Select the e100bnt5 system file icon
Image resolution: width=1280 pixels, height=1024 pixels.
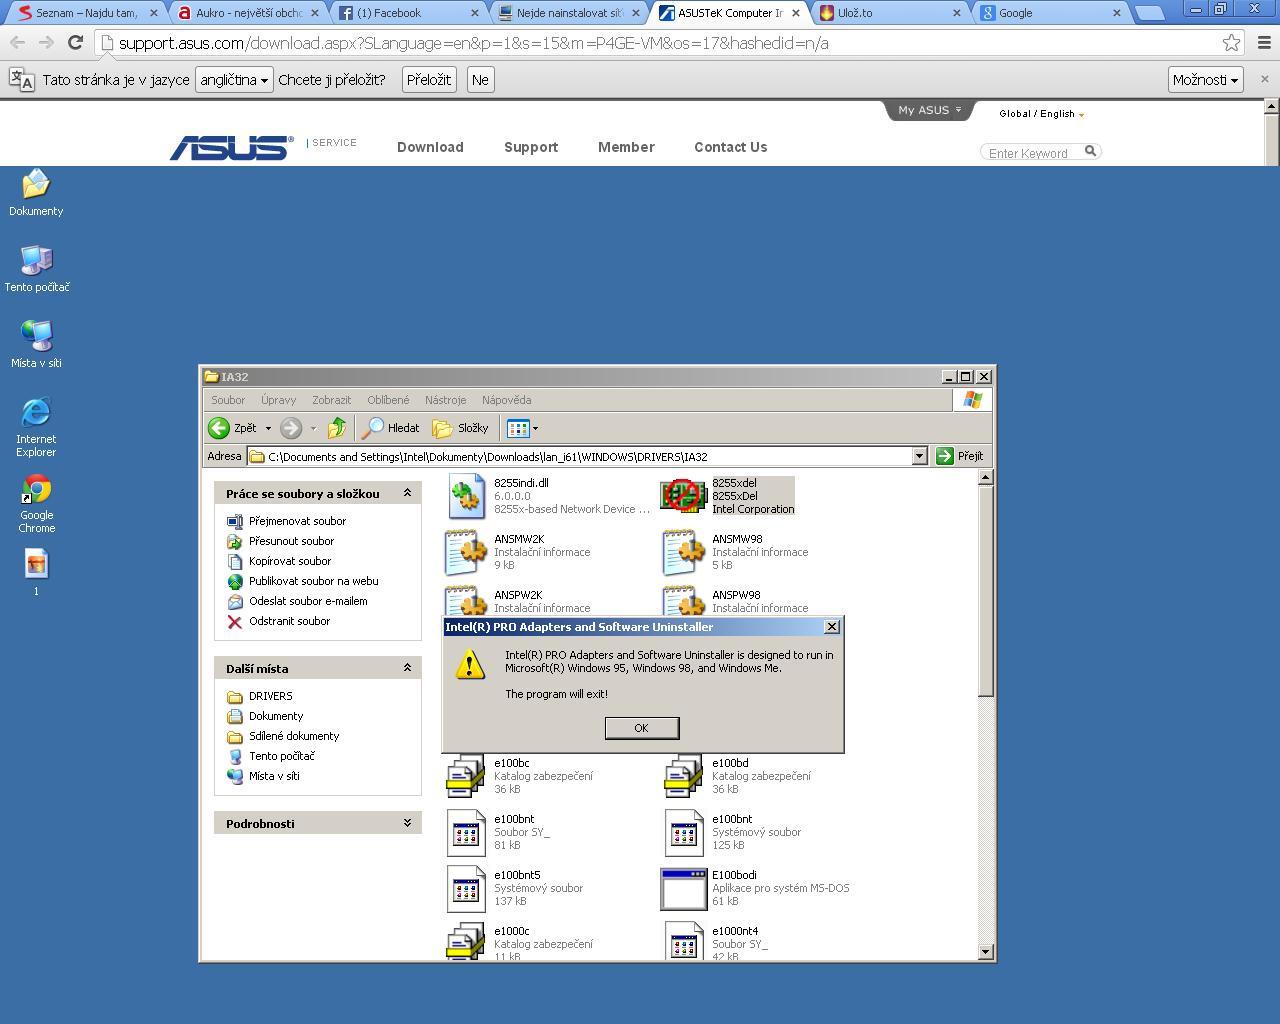(x=466, y=889)
